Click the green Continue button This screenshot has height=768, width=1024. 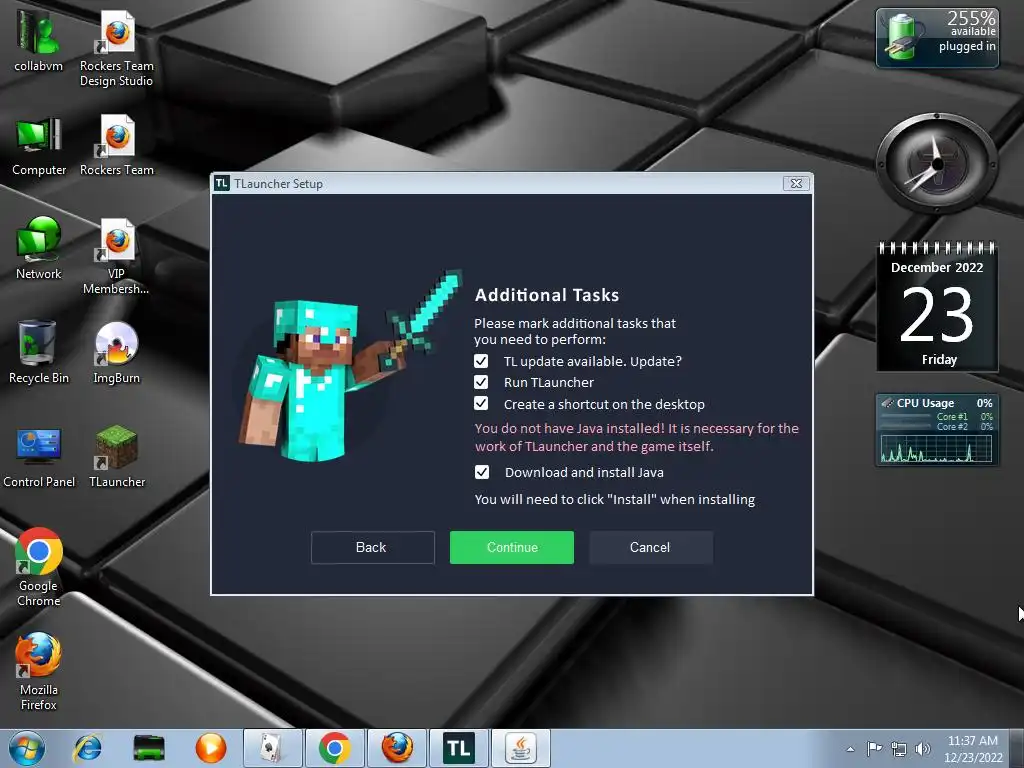(x=512, y=547)
